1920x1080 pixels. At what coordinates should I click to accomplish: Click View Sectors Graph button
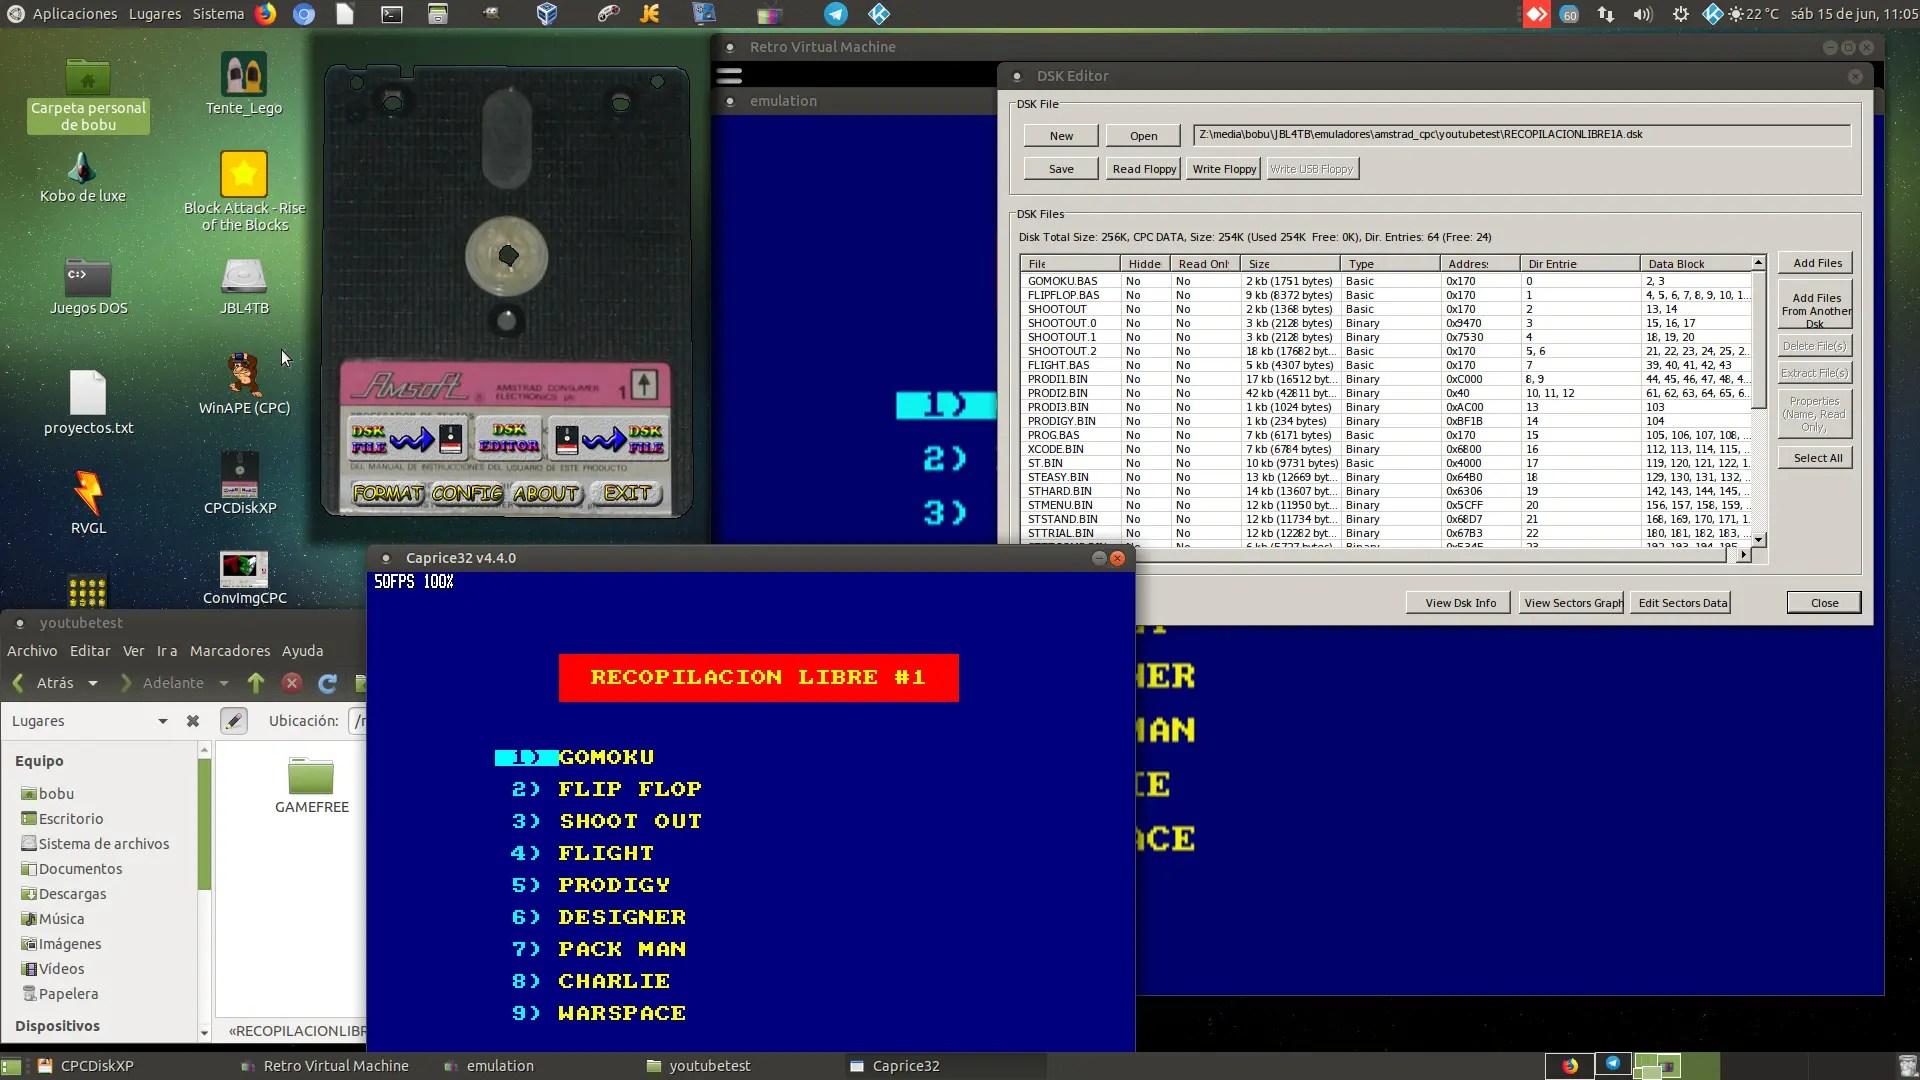click(1572, 603)
